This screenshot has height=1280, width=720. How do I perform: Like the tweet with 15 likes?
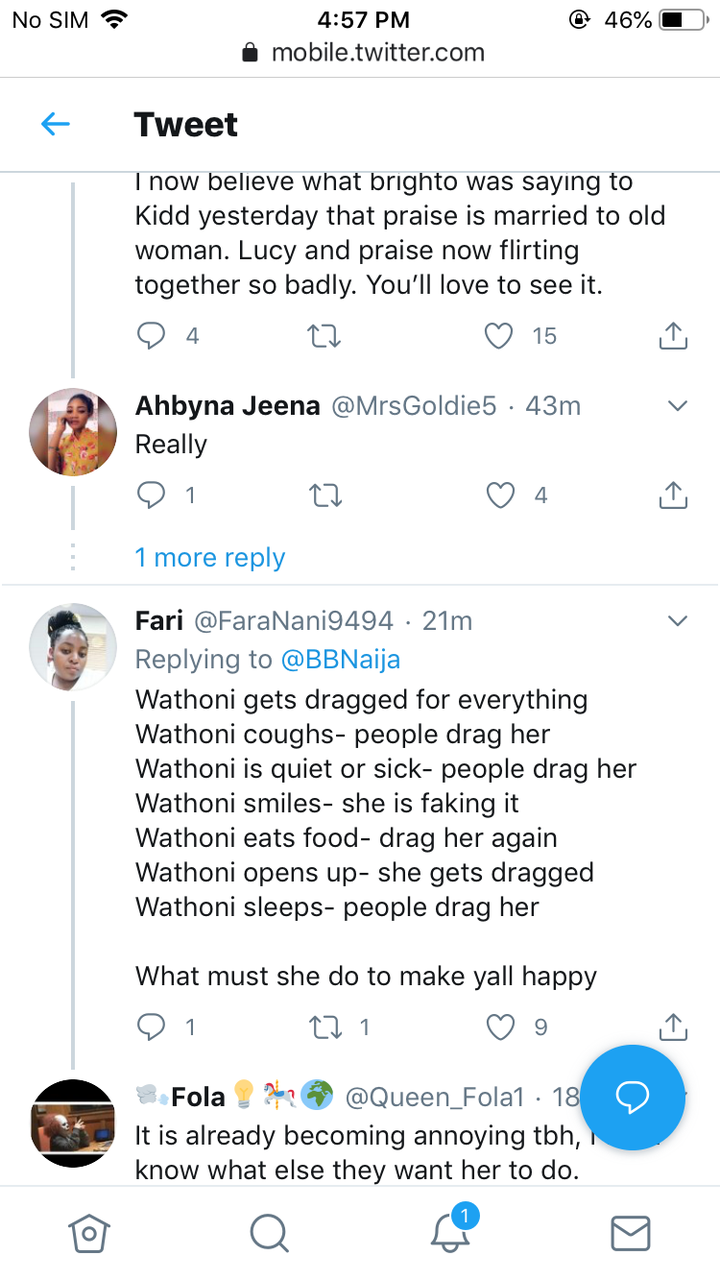[499, 336]
